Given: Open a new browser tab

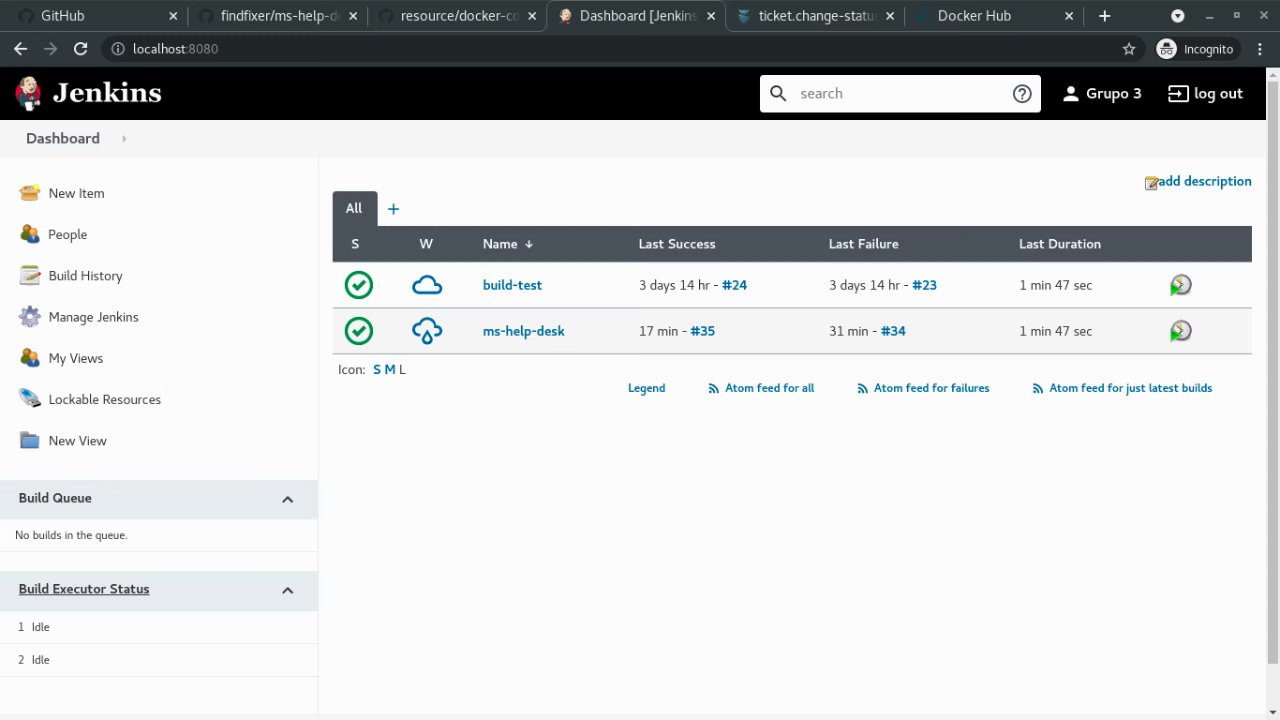Looking at the screenshot, I should pyautogui.click(x=1104, y=16).
